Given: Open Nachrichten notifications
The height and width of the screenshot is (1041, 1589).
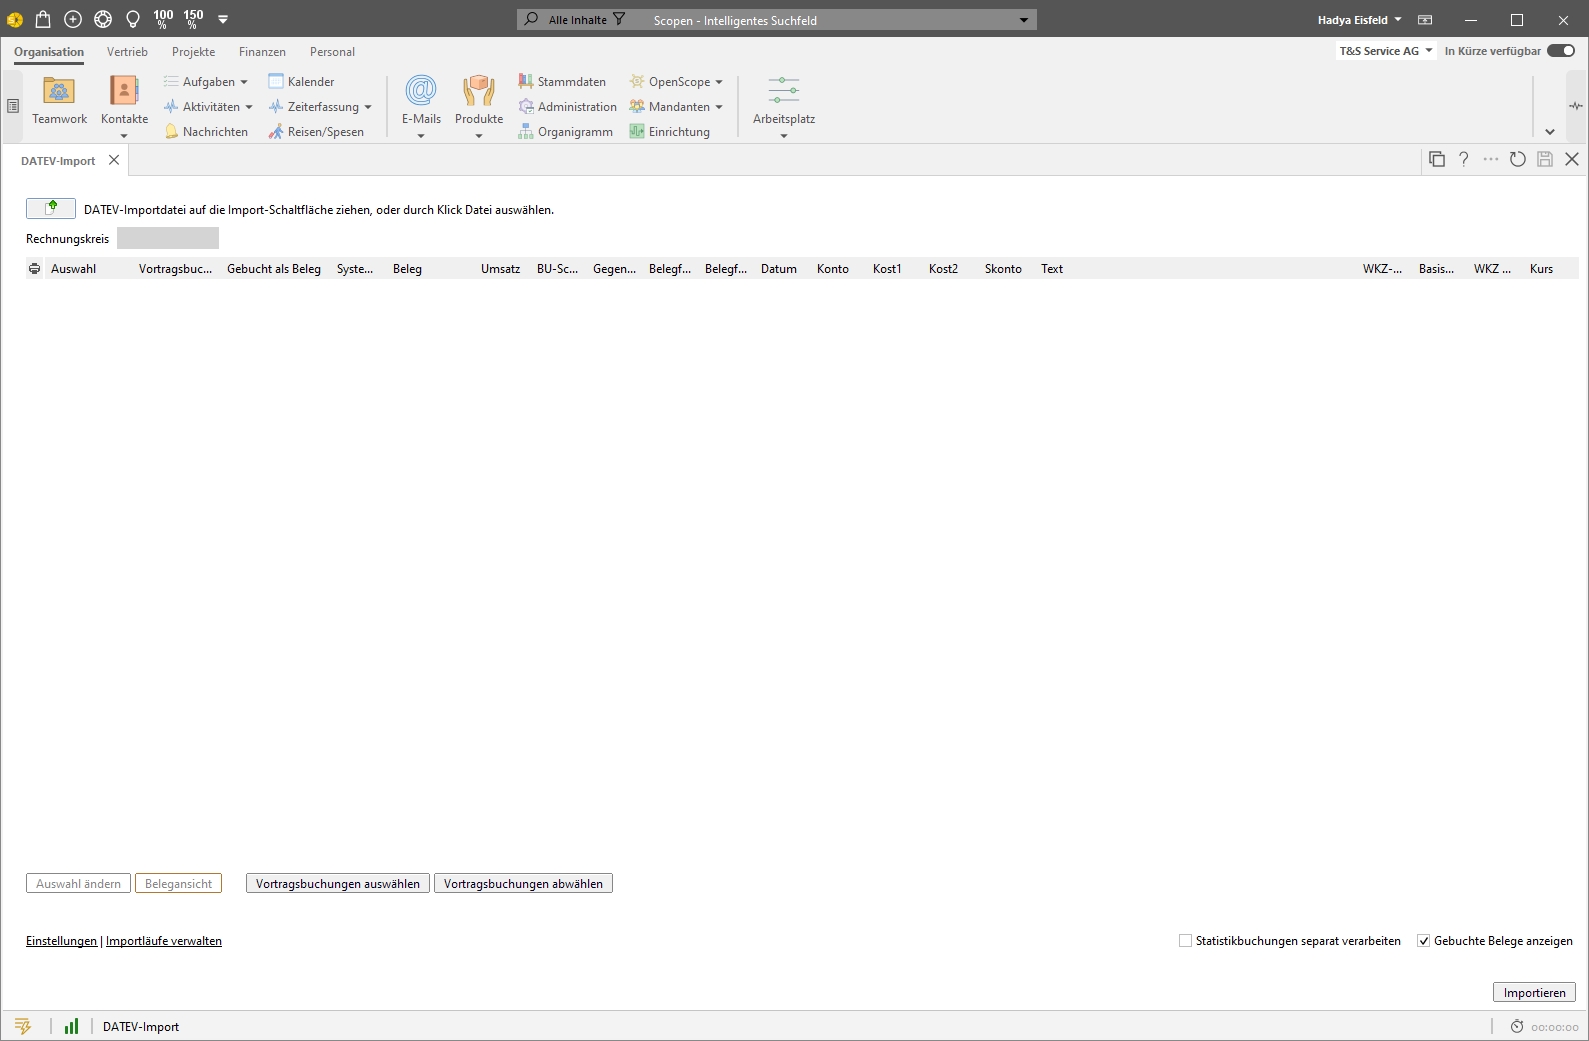Looking at the screenshot, I should [206, 132].
